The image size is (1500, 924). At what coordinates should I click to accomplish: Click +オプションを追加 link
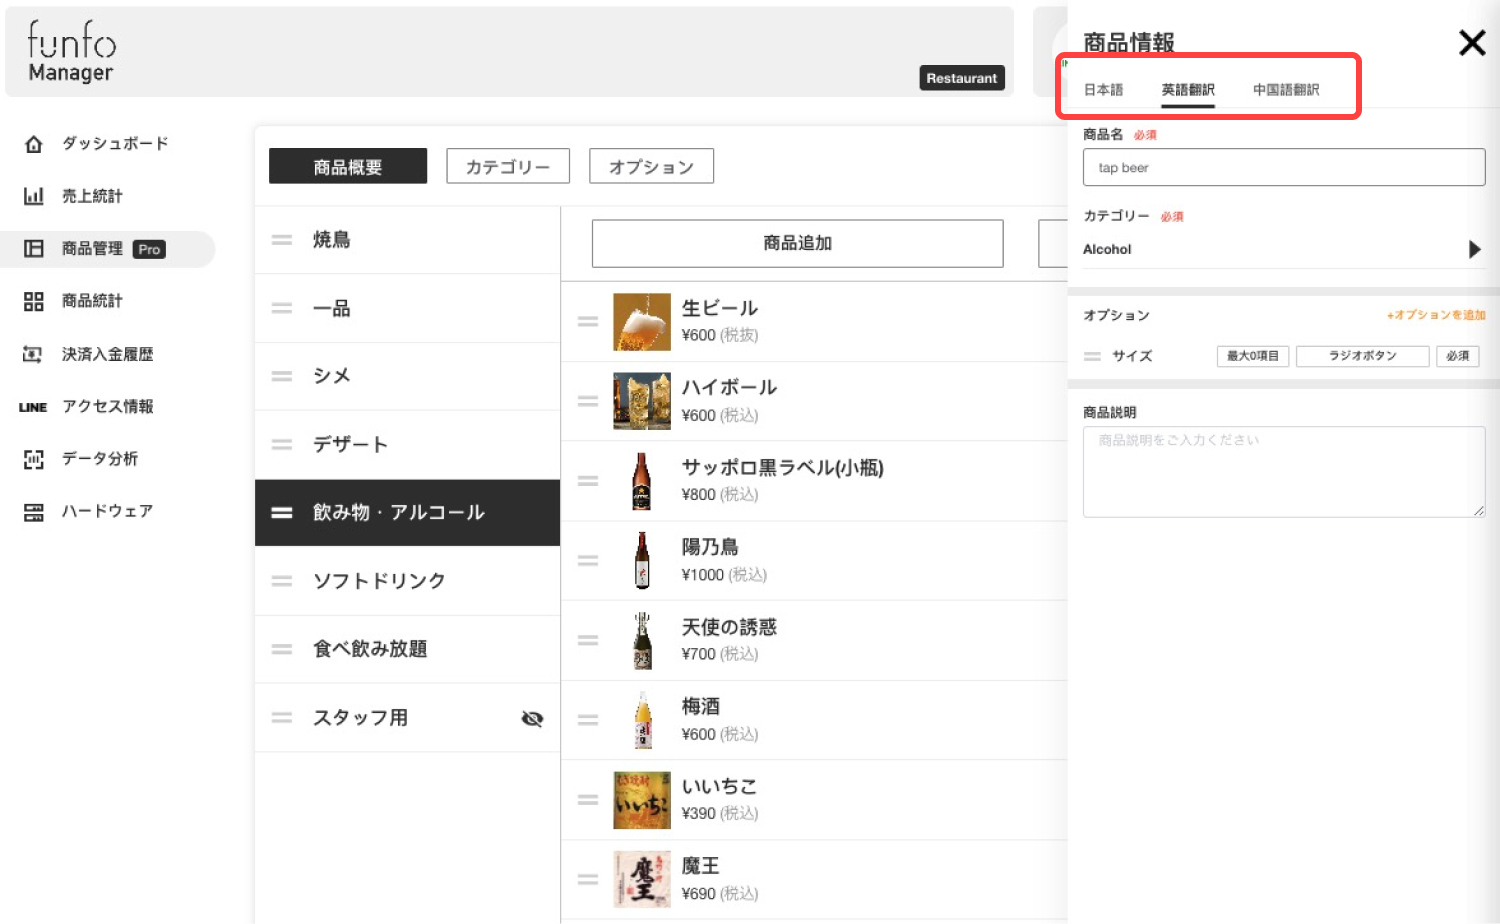point(1435,315)
